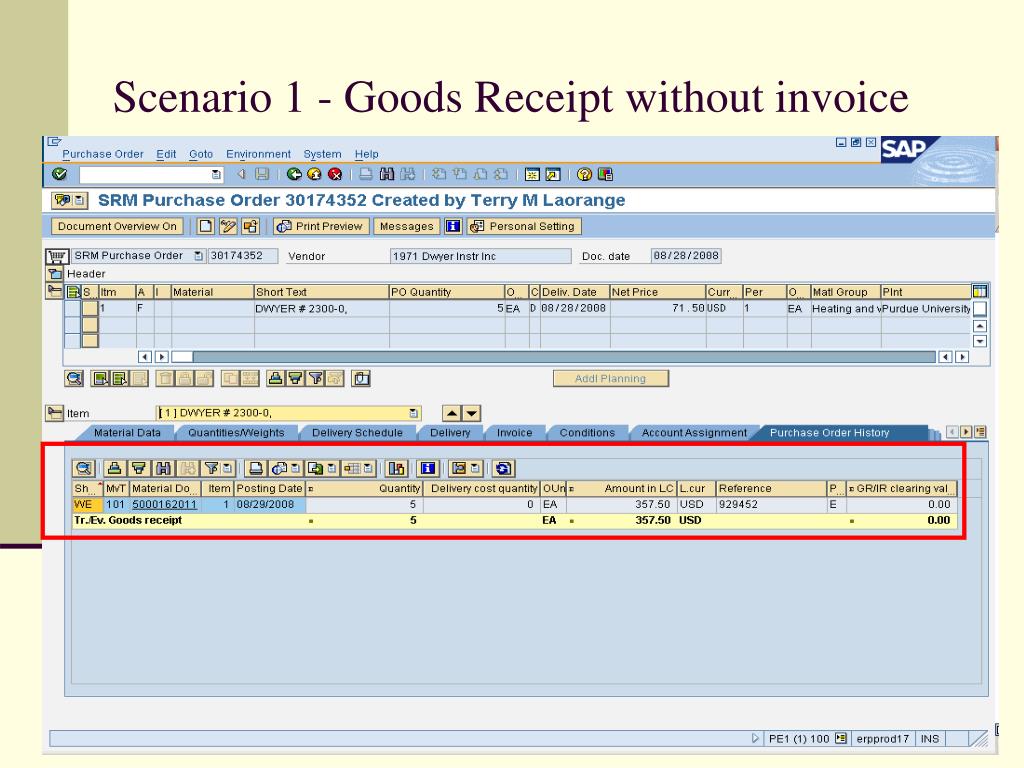Click the Document Overview On button
The width and height of the screenshot is (1024, 768).
click(117, 226)
